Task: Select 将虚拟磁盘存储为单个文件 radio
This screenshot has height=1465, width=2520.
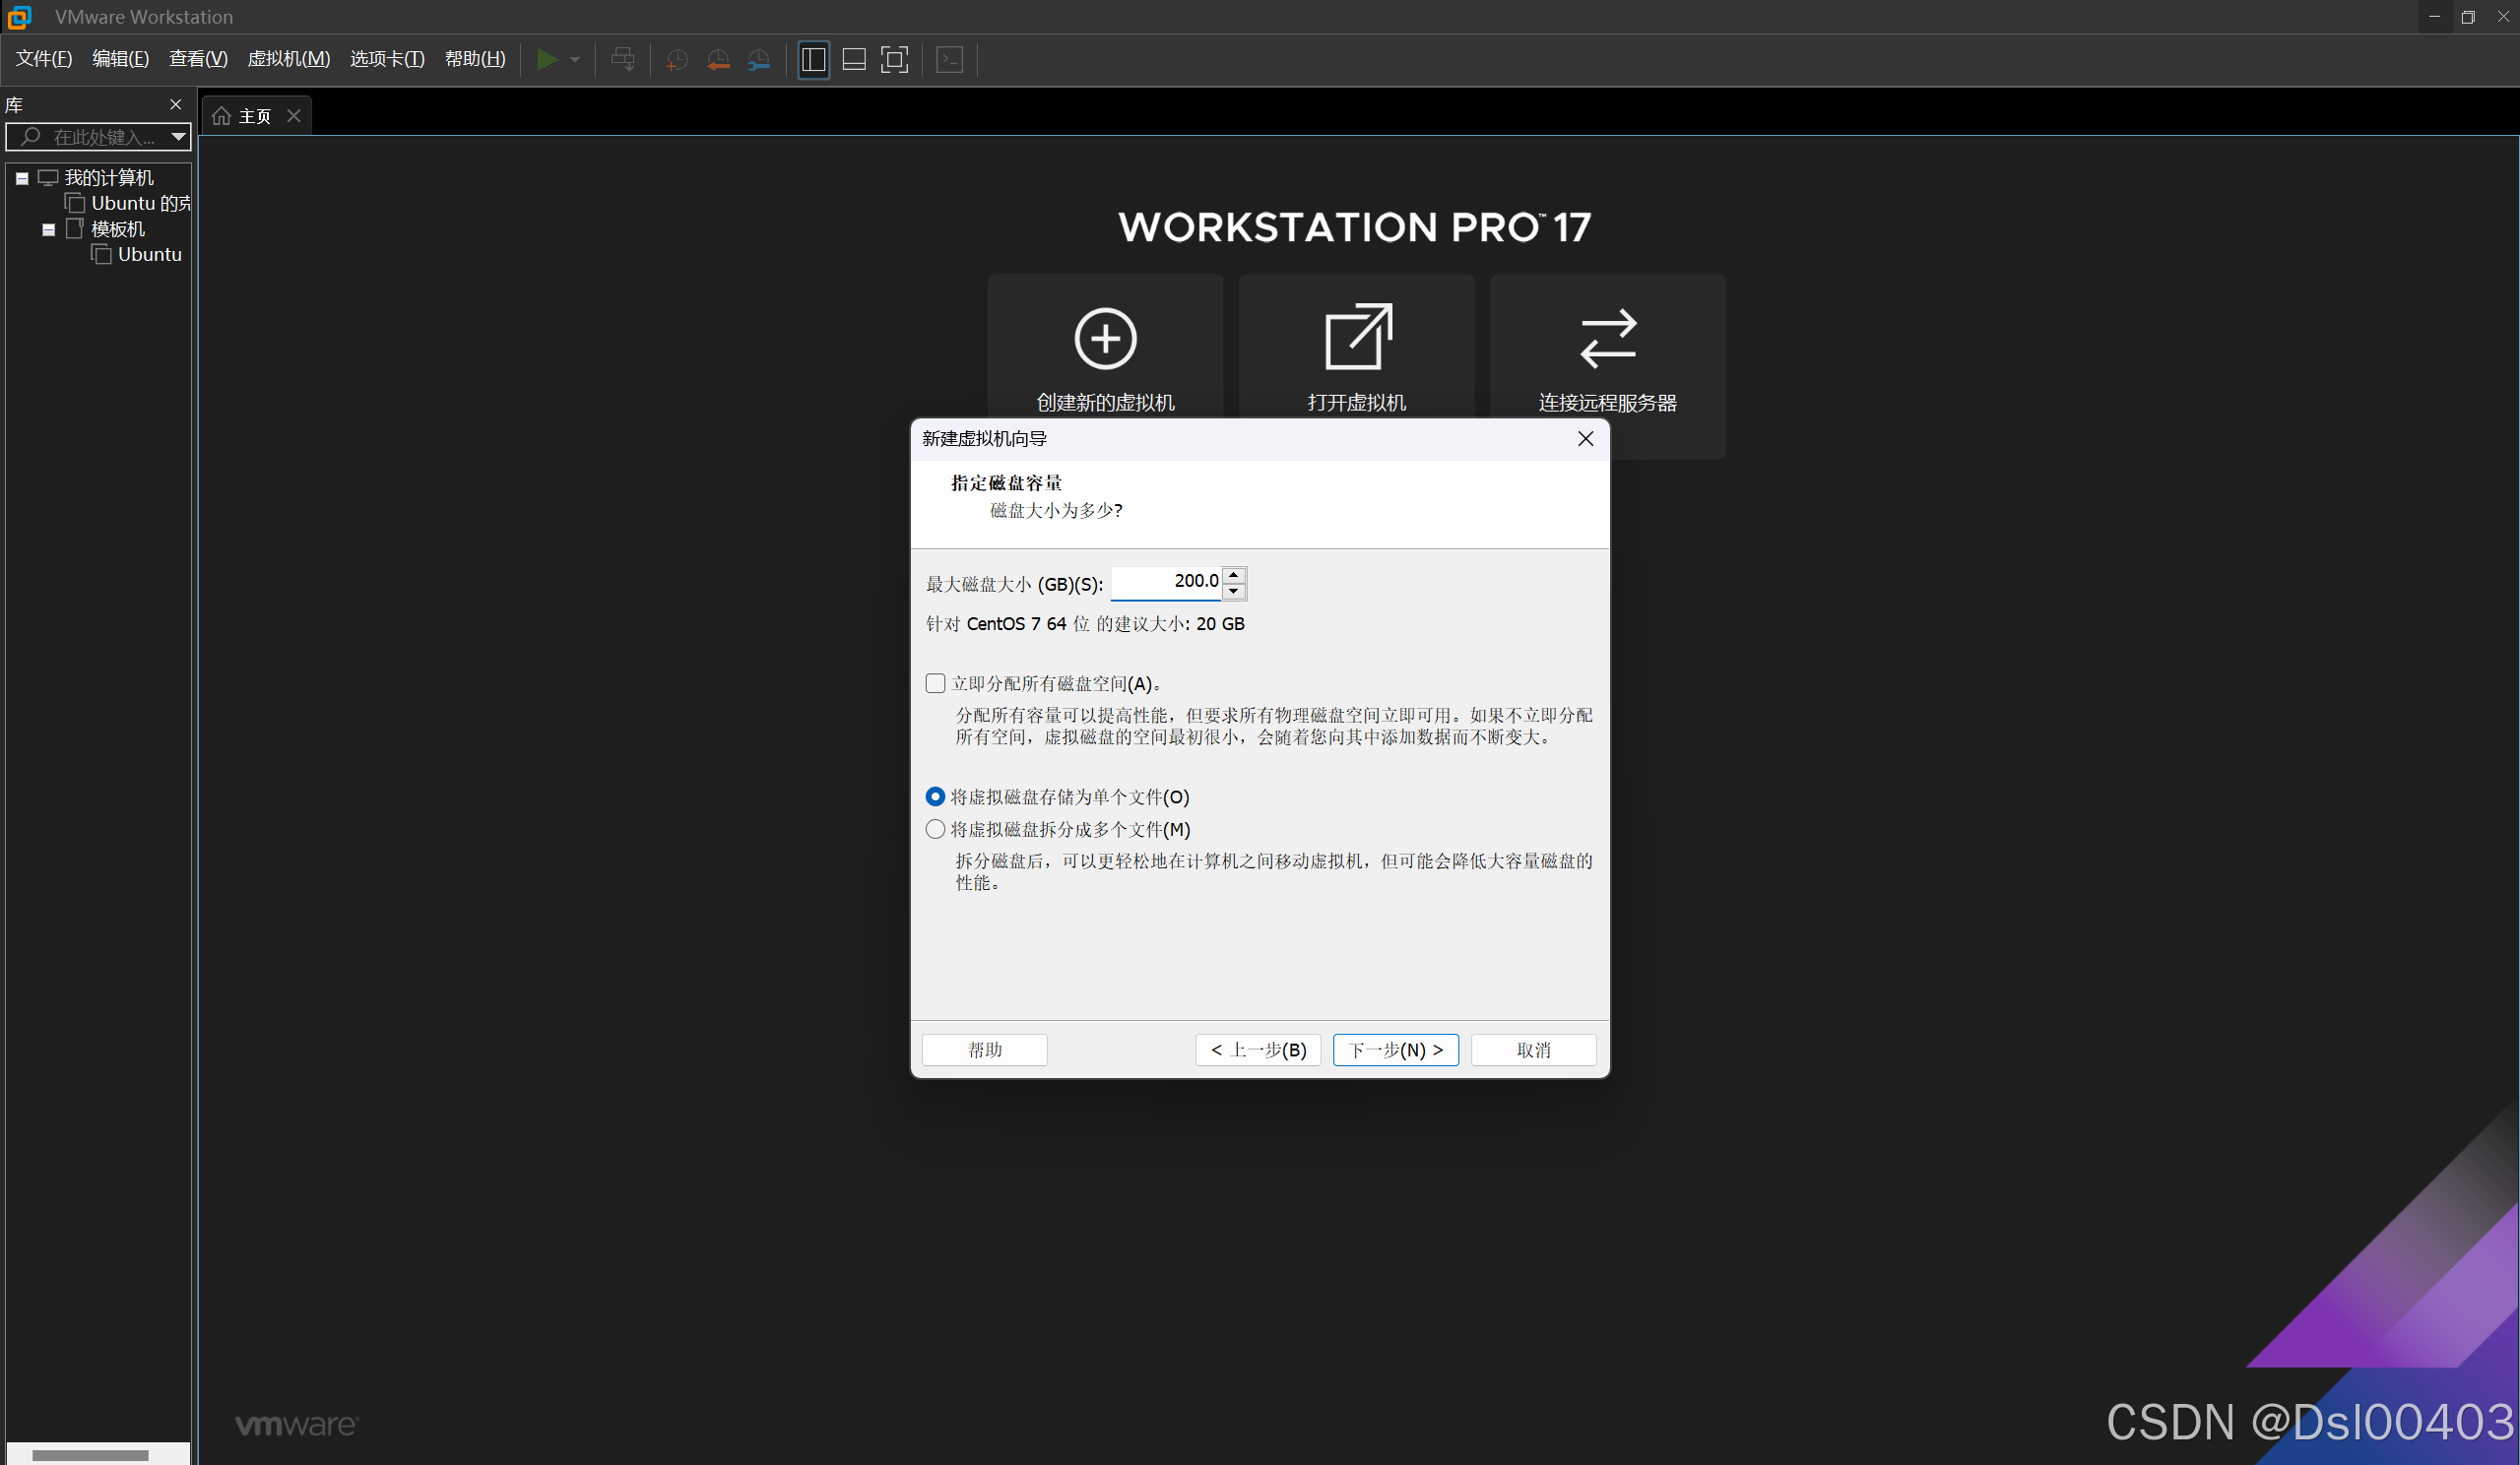Action: [935, 797]
